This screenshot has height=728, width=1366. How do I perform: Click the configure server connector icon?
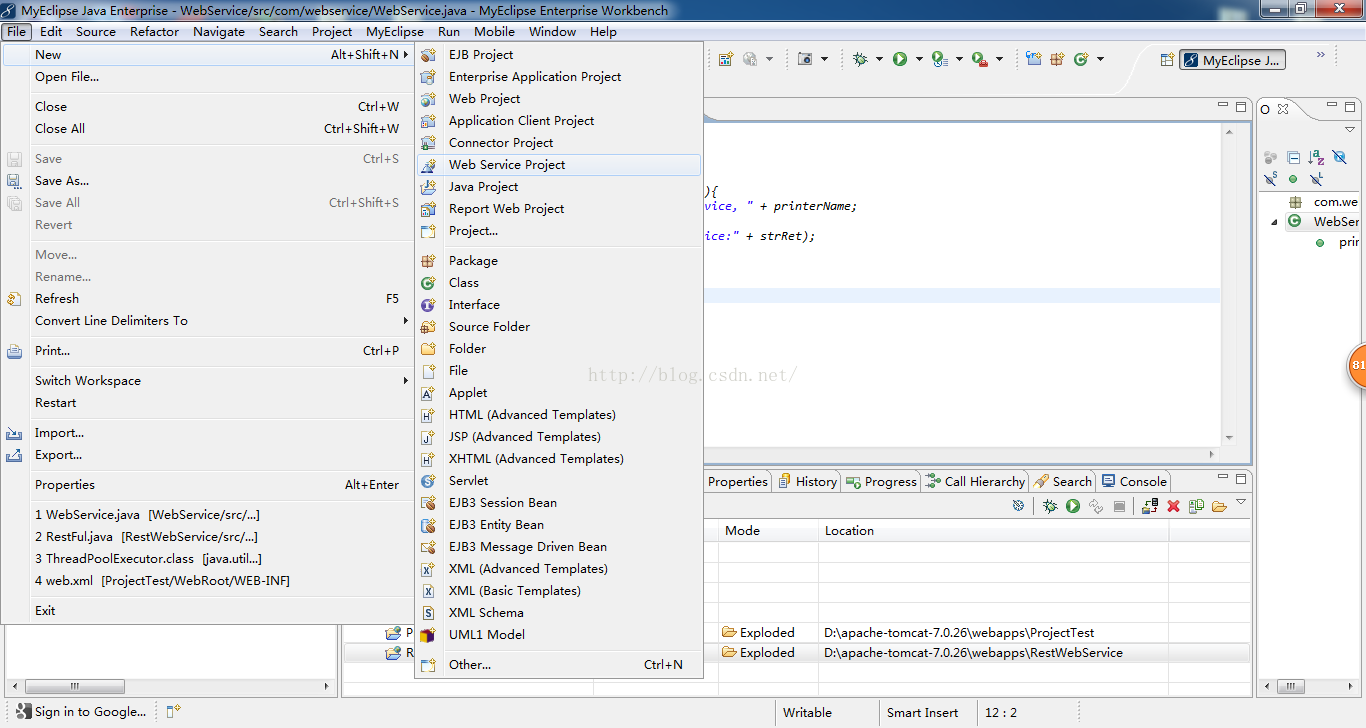[x=1018, y=506]
